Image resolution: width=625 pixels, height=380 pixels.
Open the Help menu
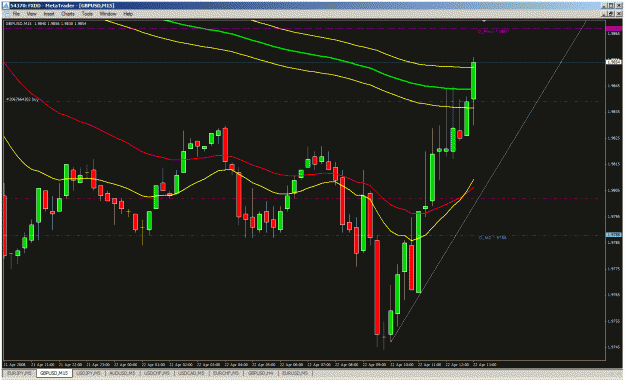[x=128, y=14]
